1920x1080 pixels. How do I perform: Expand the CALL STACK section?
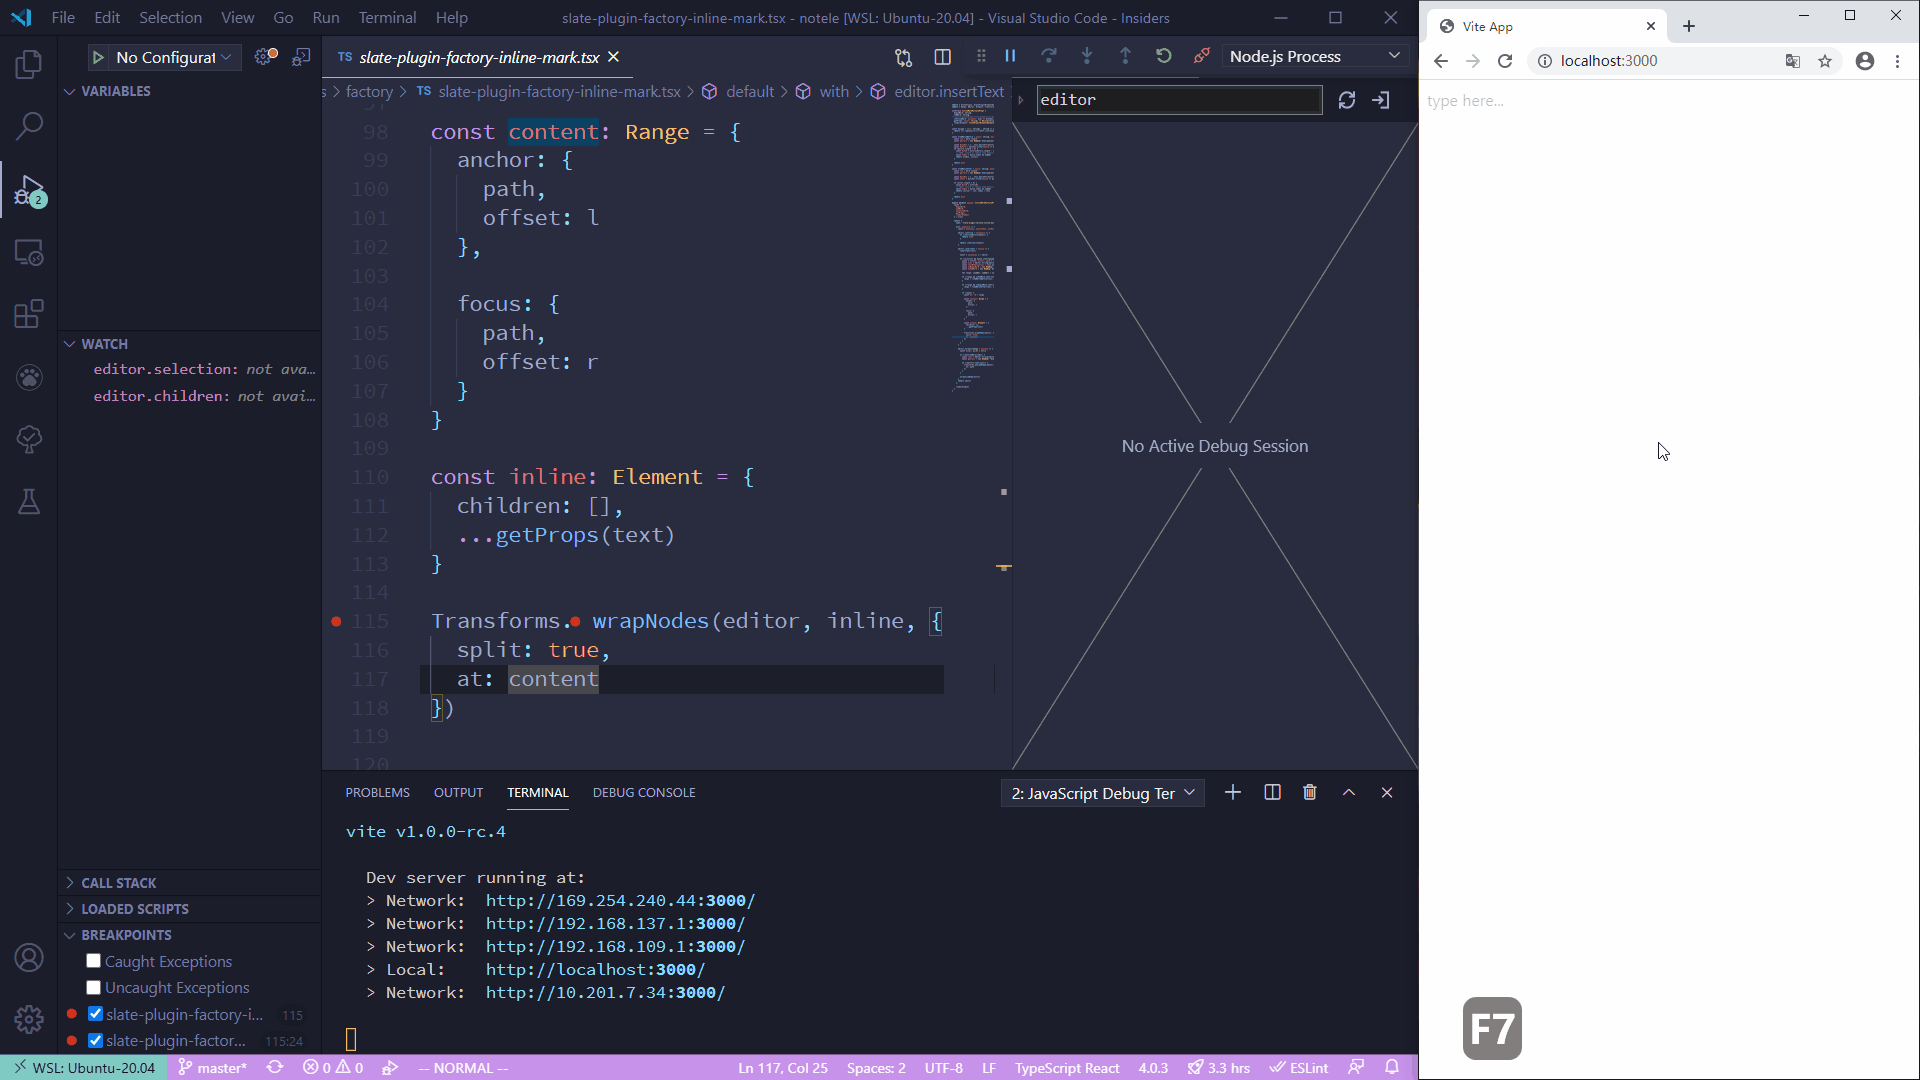(x=118, y=883)
